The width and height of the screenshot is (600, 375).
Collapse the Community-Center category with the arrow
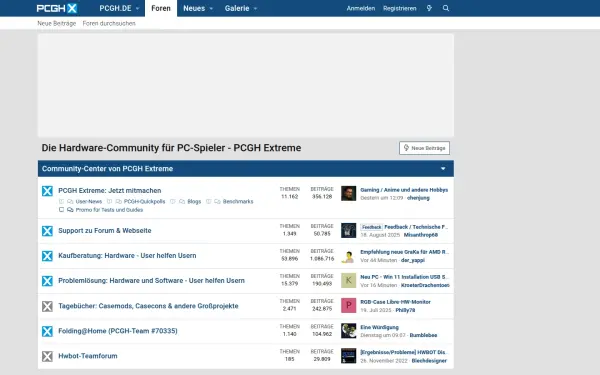[x=443, y=169]
